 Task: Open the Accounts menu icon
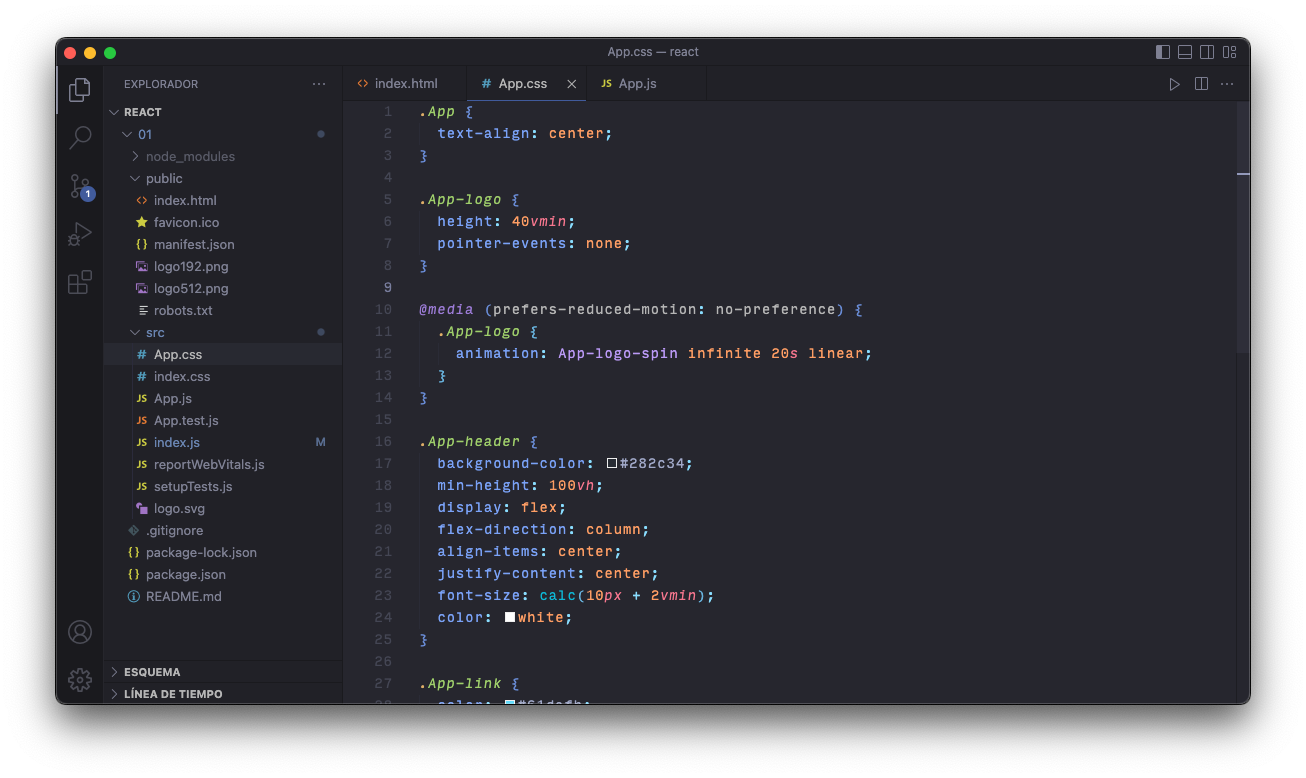click(80, 632)
